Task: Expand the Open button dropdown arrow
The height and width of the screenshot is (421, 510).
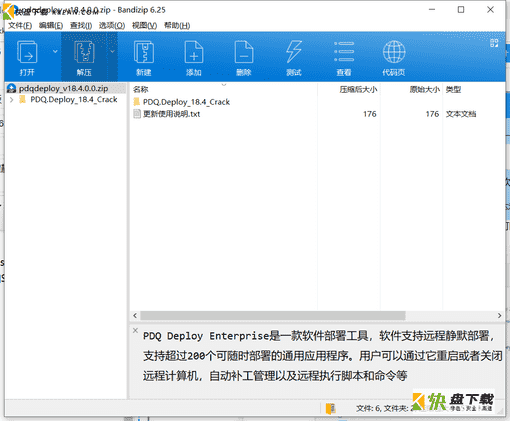Action: coord(55,52)
